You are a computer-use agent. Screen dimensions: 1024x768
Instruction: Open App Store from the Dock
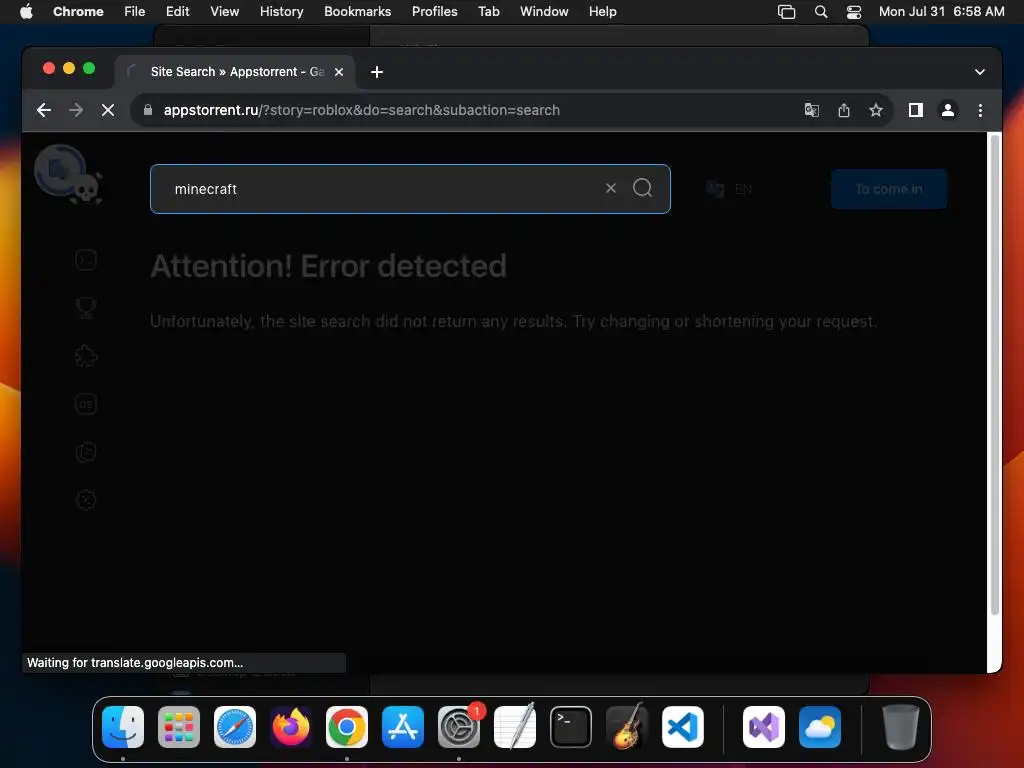point(403,727)
